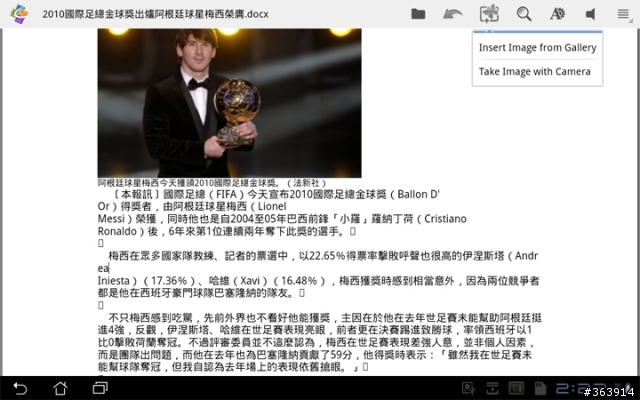Tap the figure '17.36%' in the text
The height and width of the screenshot is (400, 640).
point(169,281)
